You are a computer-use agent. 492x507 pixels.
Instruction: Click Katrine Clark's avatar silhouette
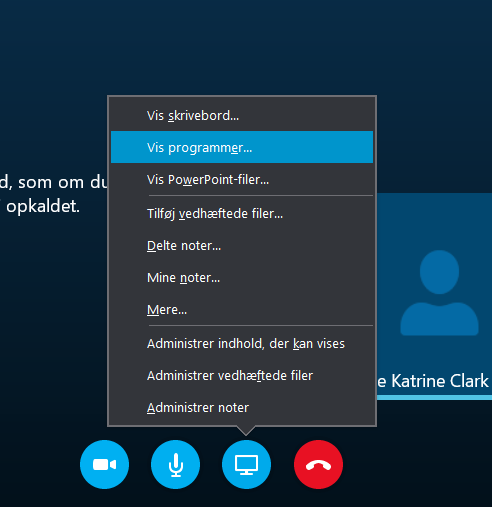pos(439,293)
